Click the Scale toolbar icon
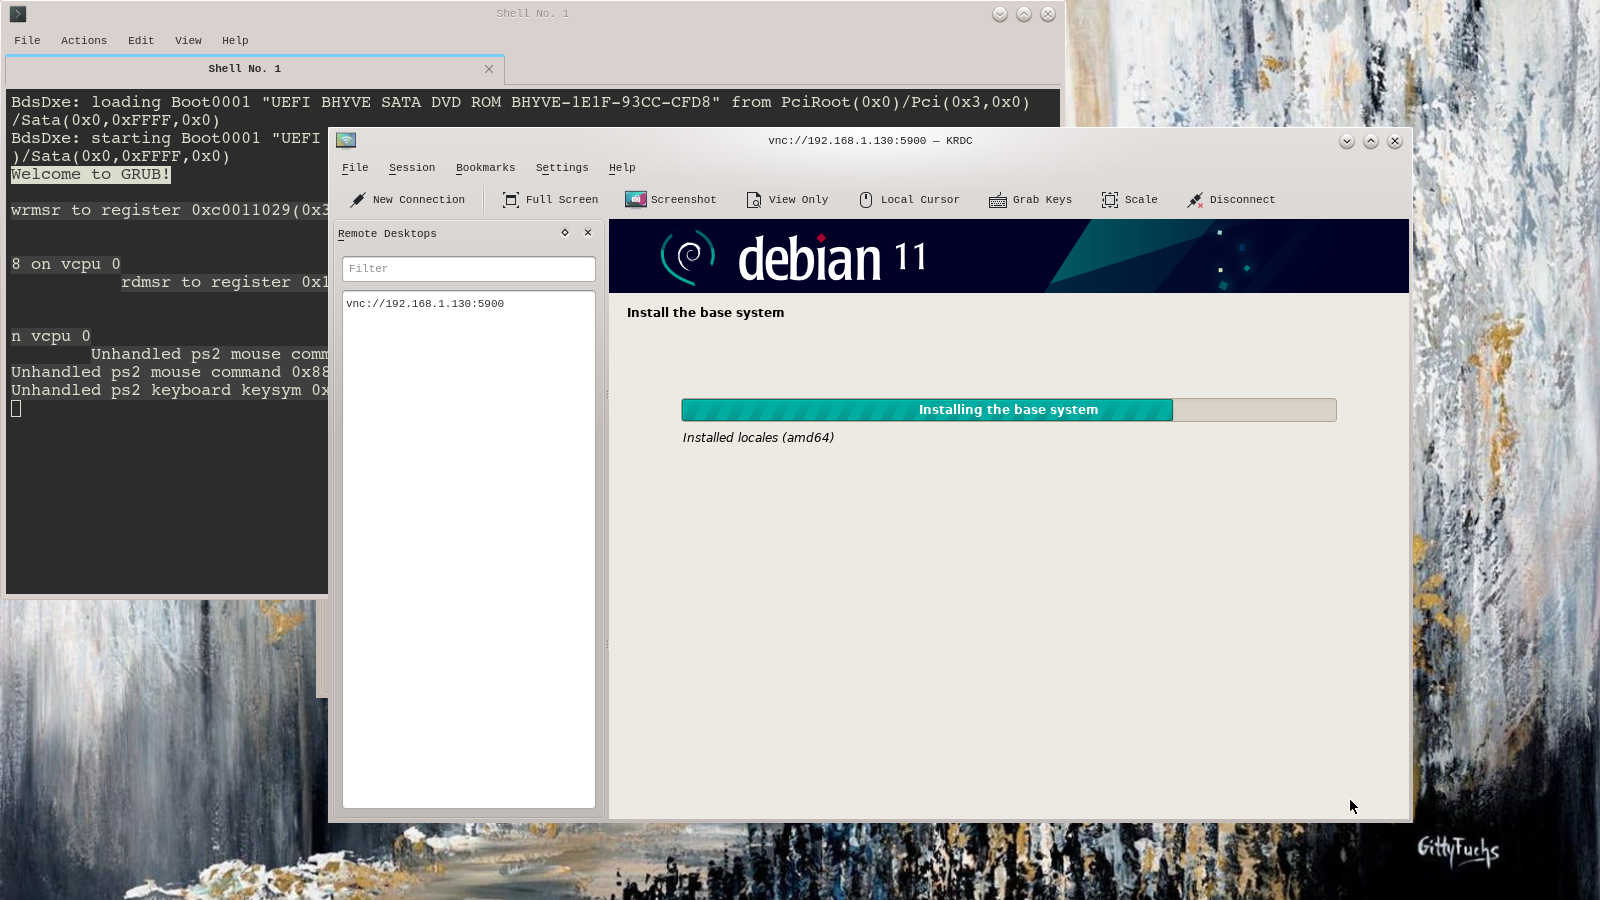Viewport: 1600px width, 900px height. [1110, 200]
